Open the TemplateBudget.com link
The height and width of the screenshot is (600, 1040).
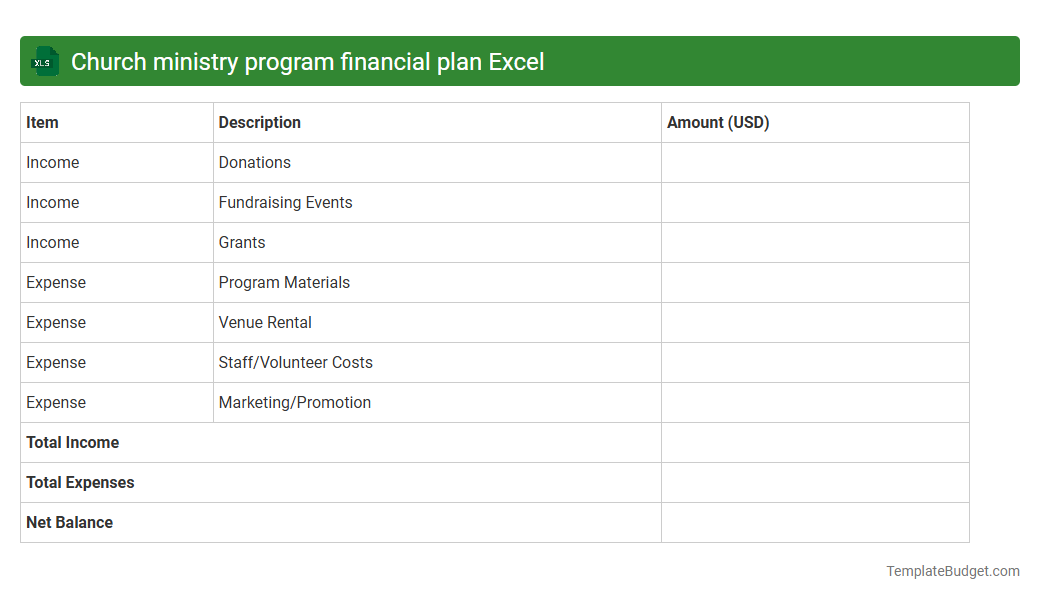(x=953, y=571)
